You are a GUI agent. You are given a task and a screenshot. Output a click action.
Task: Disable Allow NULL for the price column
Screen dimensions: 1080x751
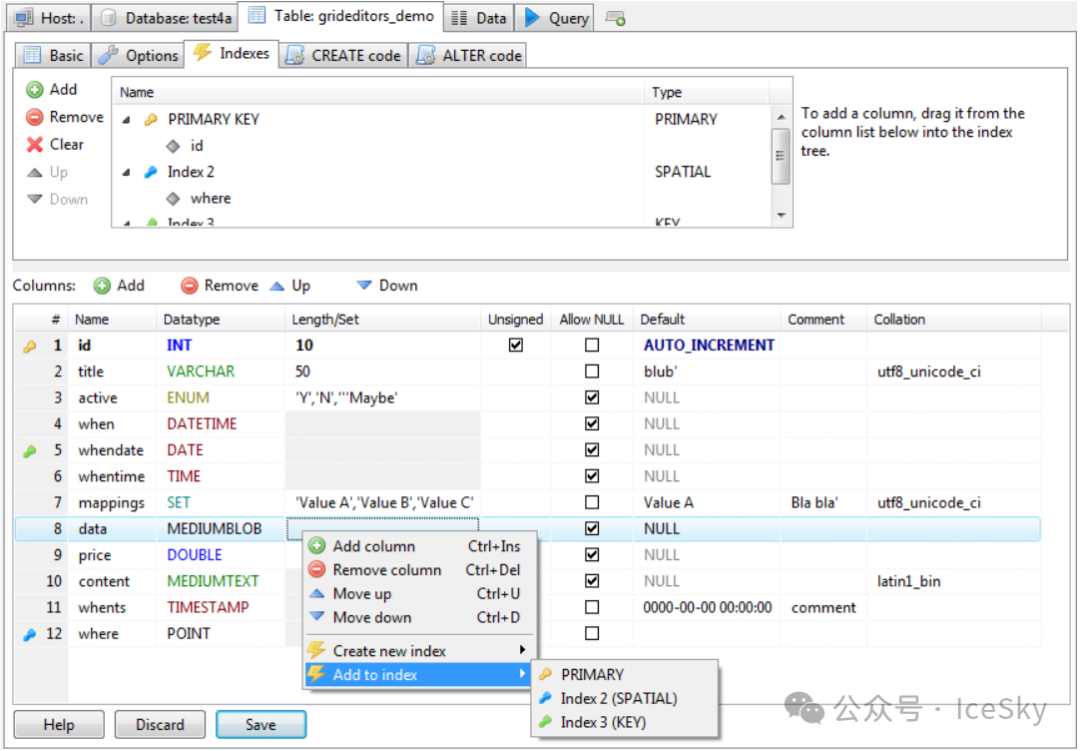(x=592, y=555)
